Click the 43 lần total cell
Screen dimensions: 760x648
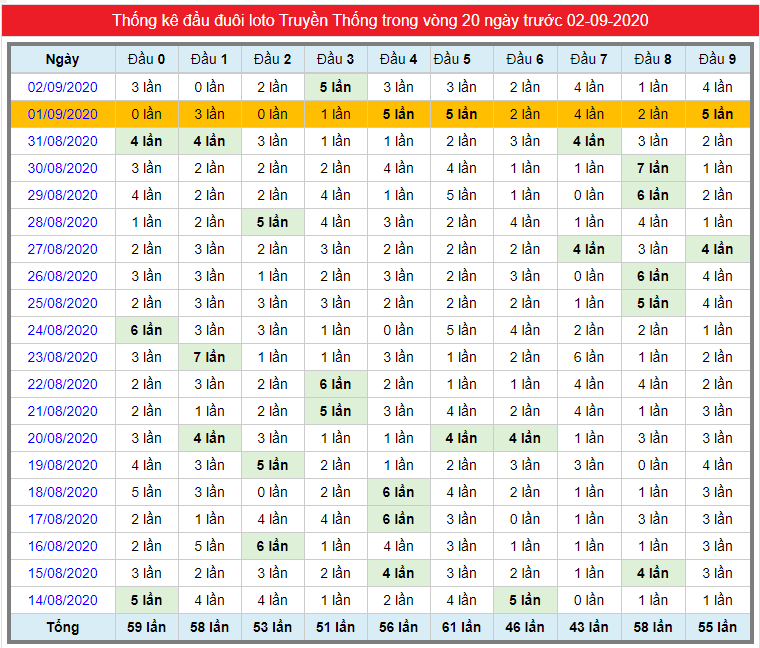point(589,627)
